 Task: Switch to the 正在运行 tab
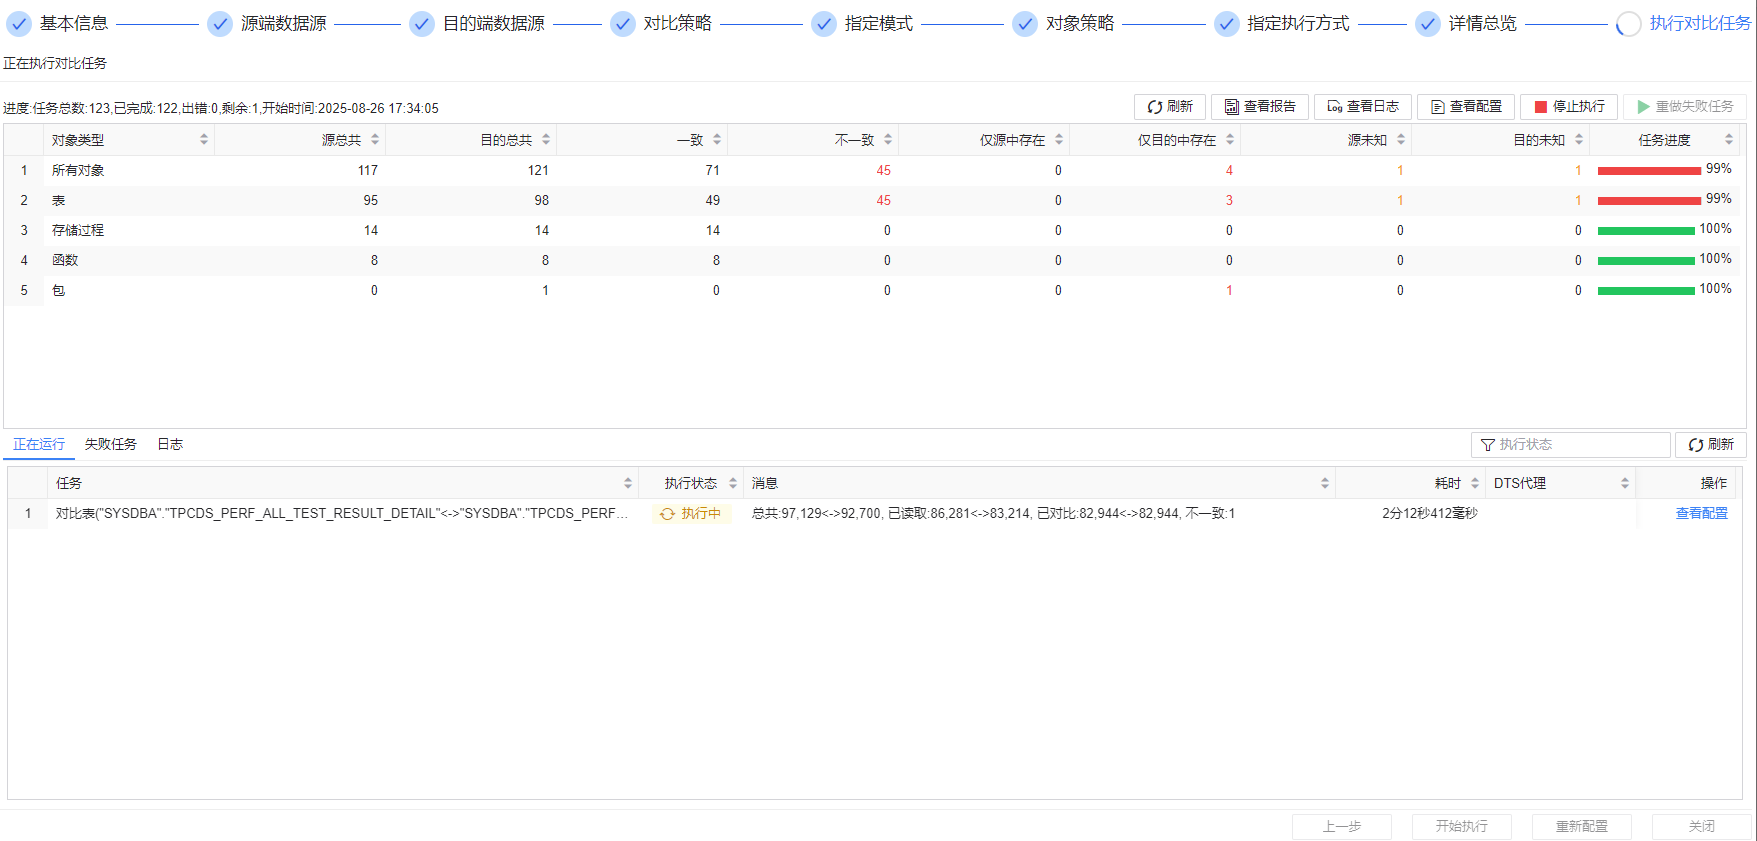39,445
